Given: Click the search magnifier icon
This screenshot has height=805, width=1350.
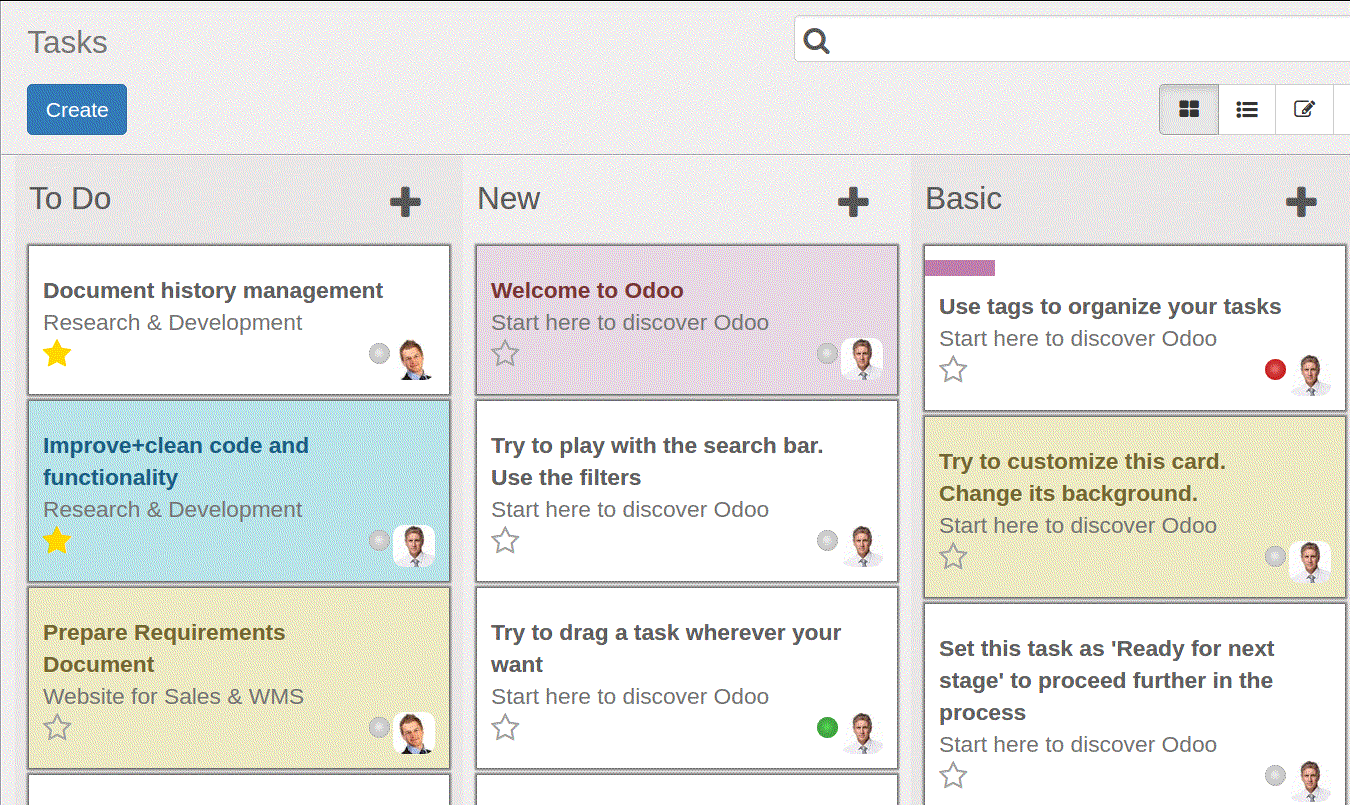Looking at the screenshot, I should [817, 41].
